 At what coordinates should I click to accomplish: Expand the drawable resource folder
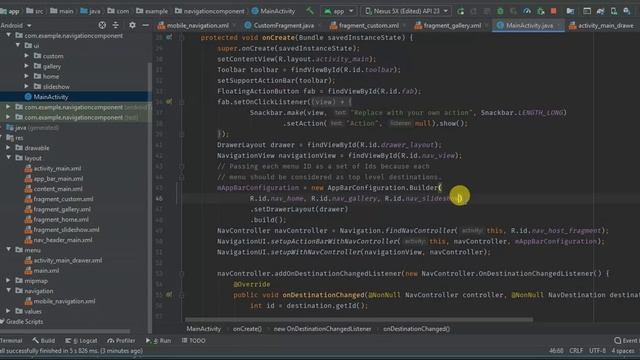pyautogui.click(x=8, y=147)
